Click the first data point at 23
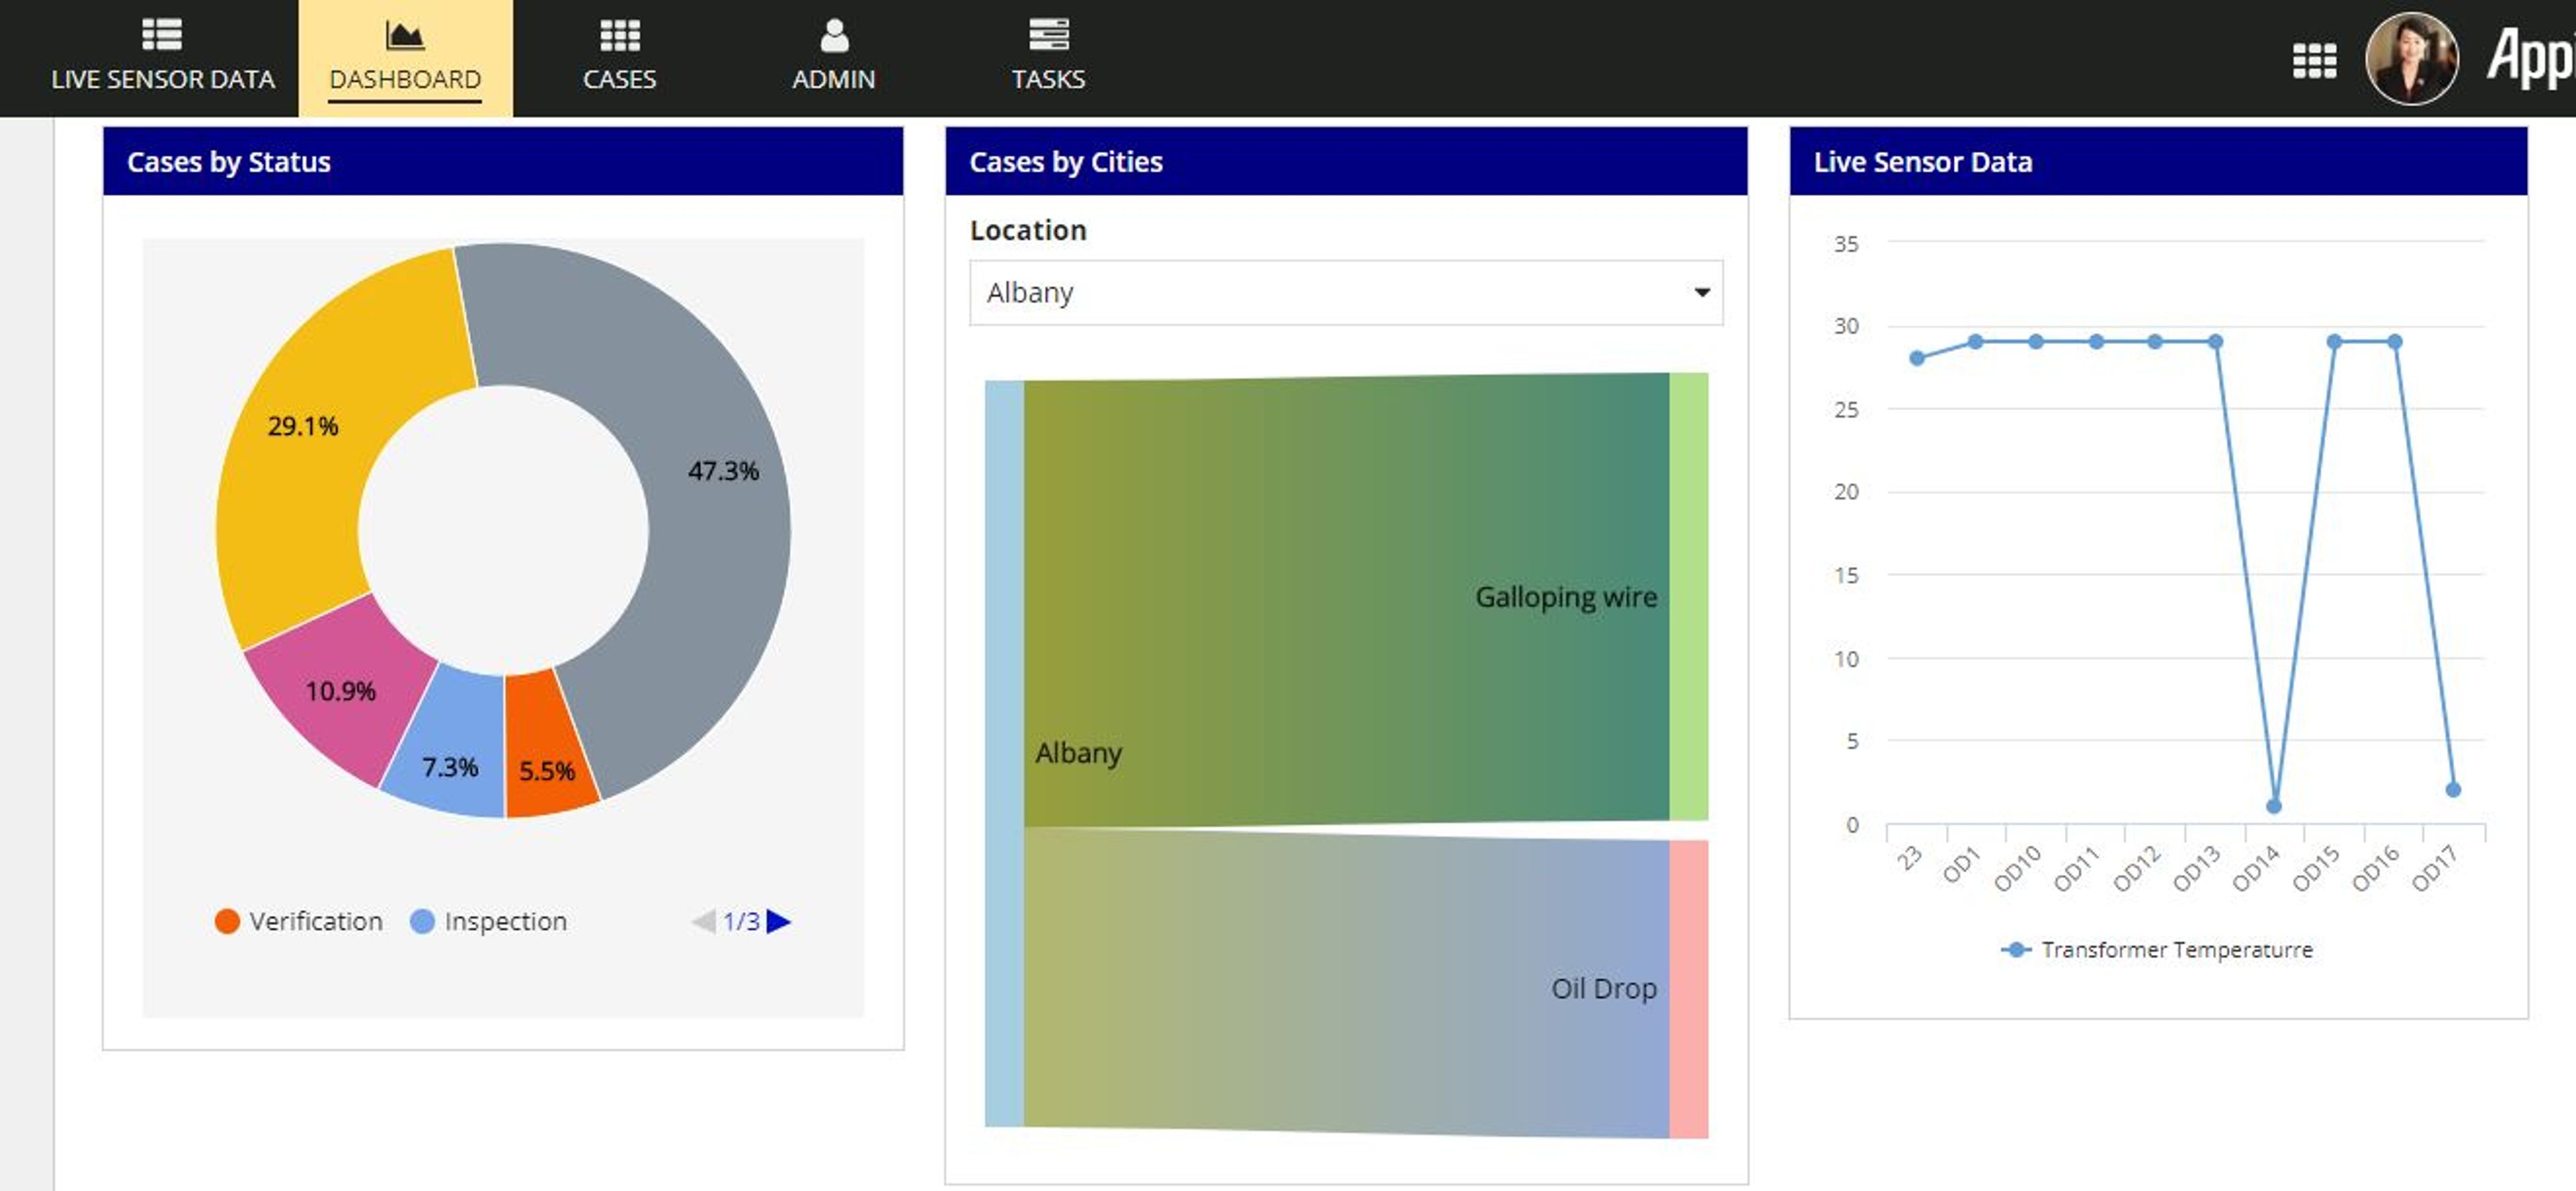 click(1917, 358)
